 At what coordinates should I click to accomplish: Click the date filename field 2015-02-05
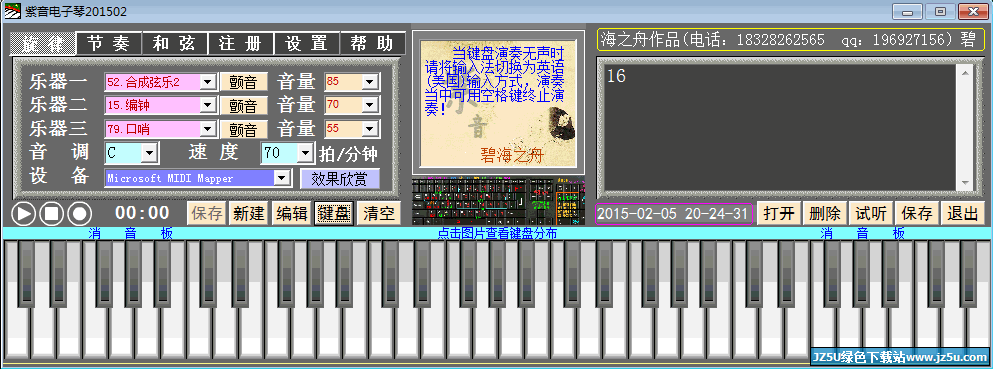674,213
